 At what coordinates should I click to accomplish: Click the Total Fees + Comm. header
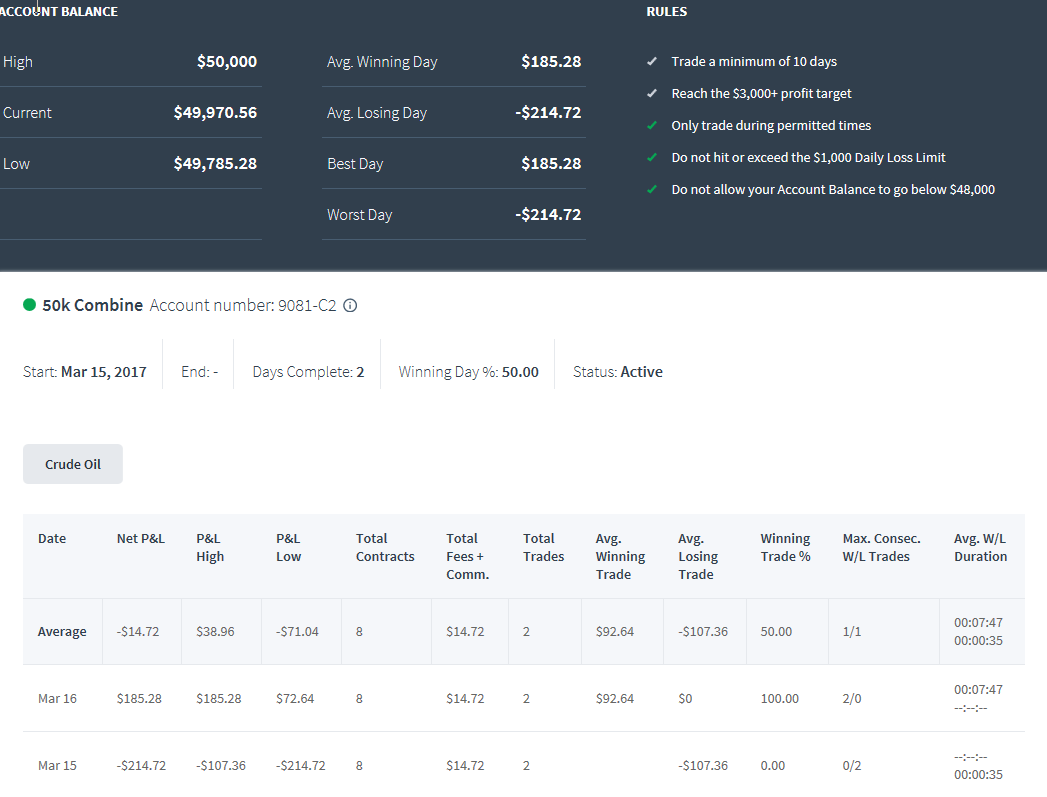(467, 556)
